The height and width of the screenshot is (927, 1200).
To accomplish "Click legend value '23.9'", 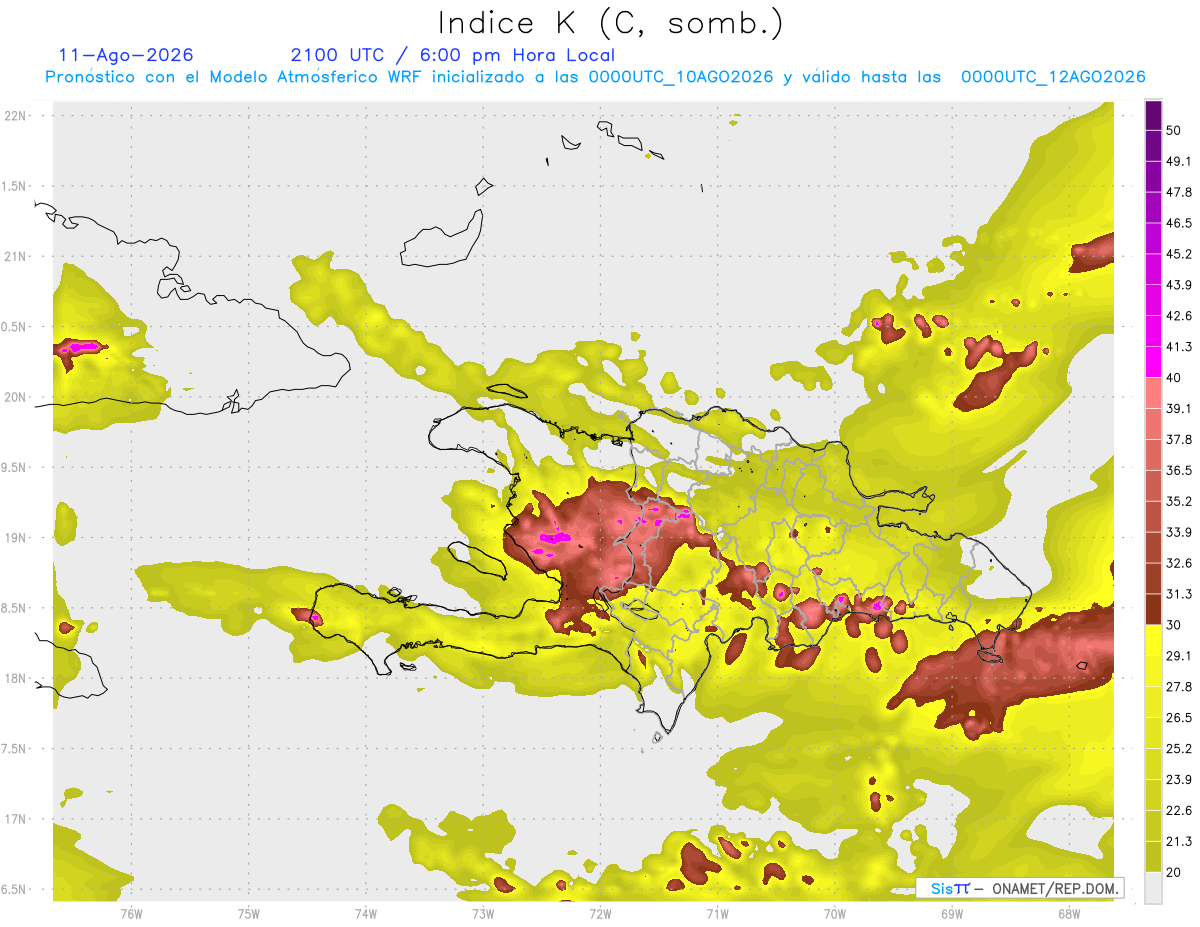I will [x=1179, y=780].
